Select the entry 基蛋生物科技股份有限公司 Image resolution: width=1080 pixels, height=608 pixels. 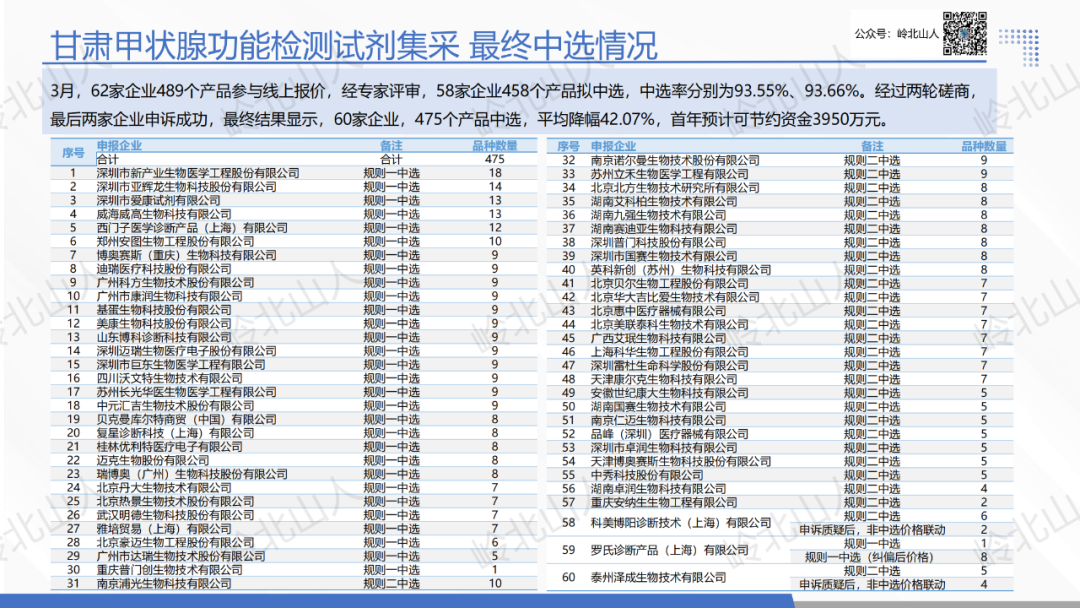click(x=164, y=310)
